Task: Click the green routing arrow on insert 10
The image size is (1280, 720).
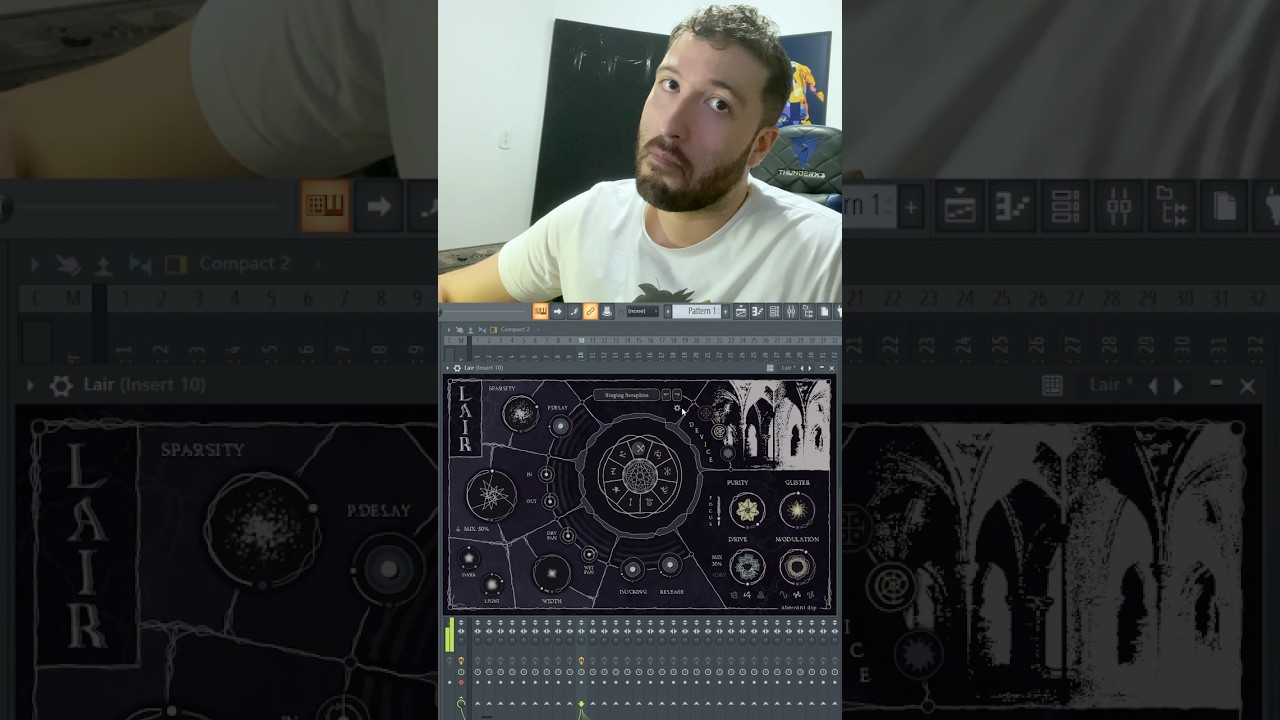Action: (x=581, y=705)
